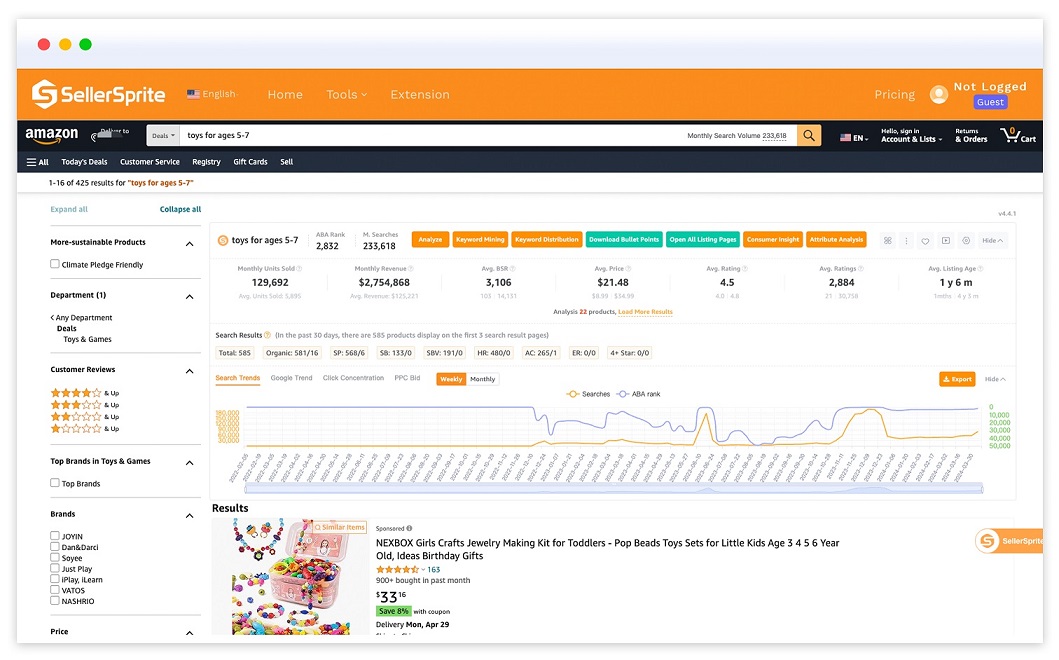Click the orange icon beside 'toys for ages 5-7'
Screen dimensions: 1059x660
(222, 240)
